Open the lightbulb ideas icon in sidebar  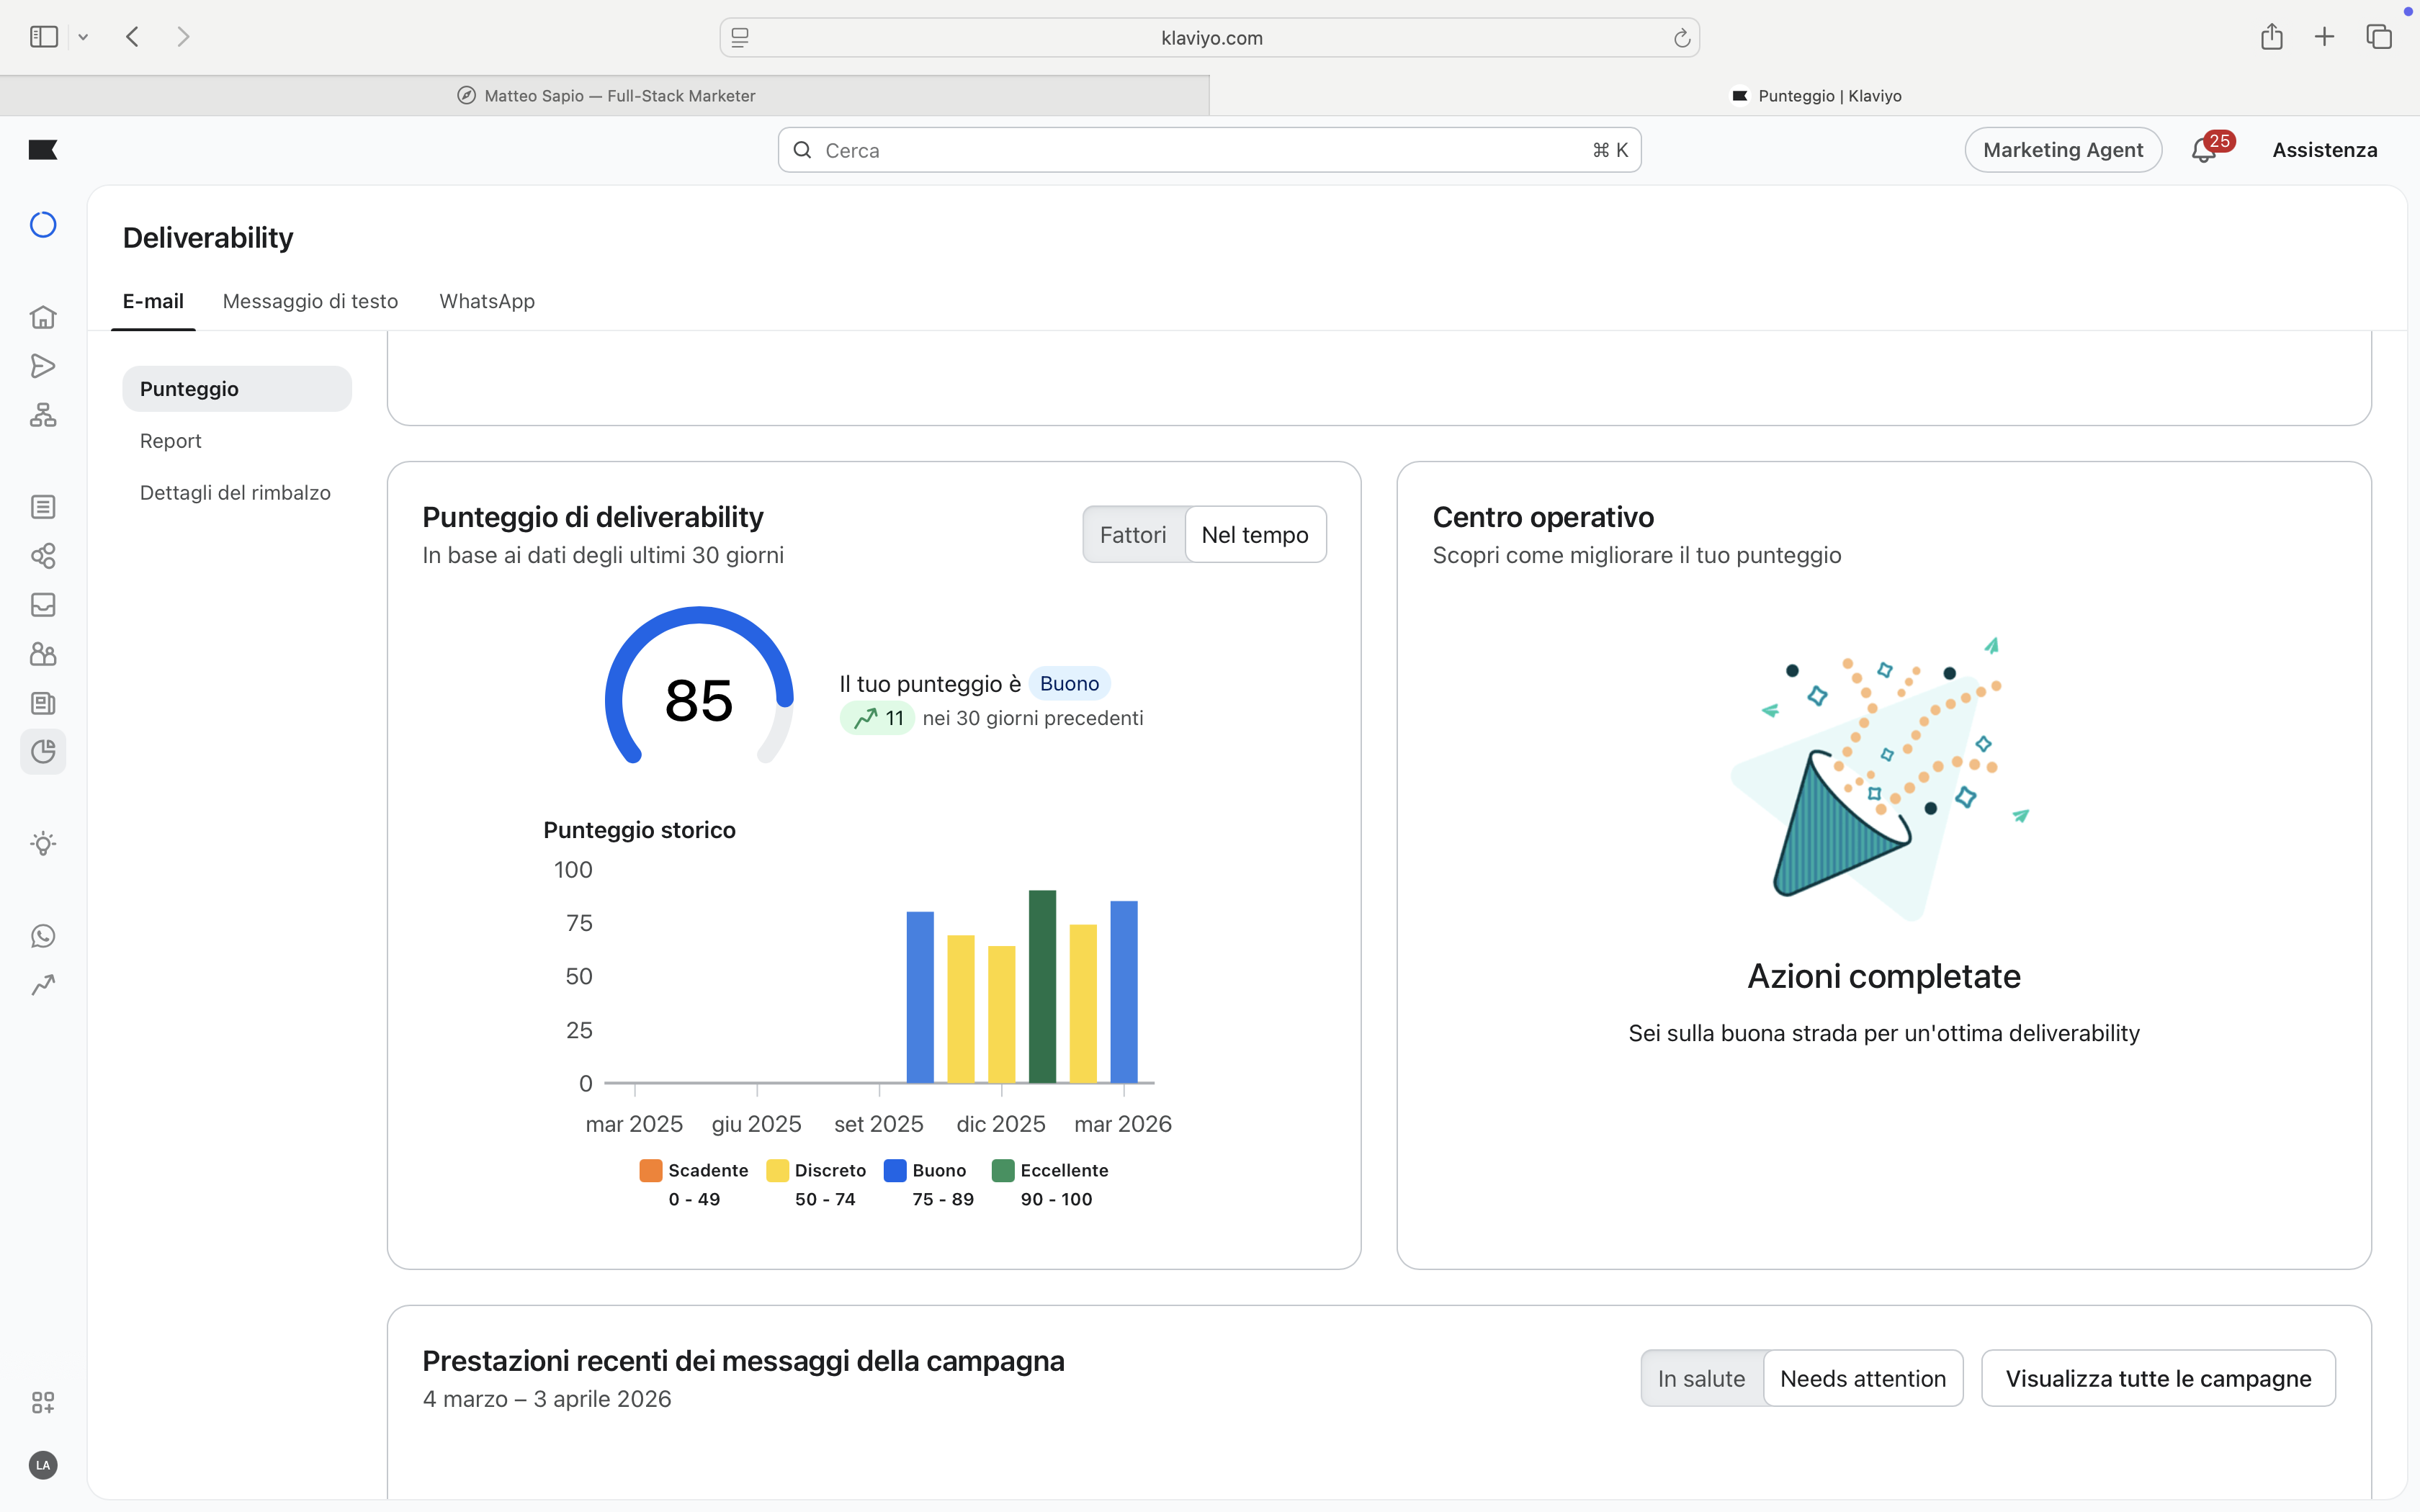tap(43, 844)
